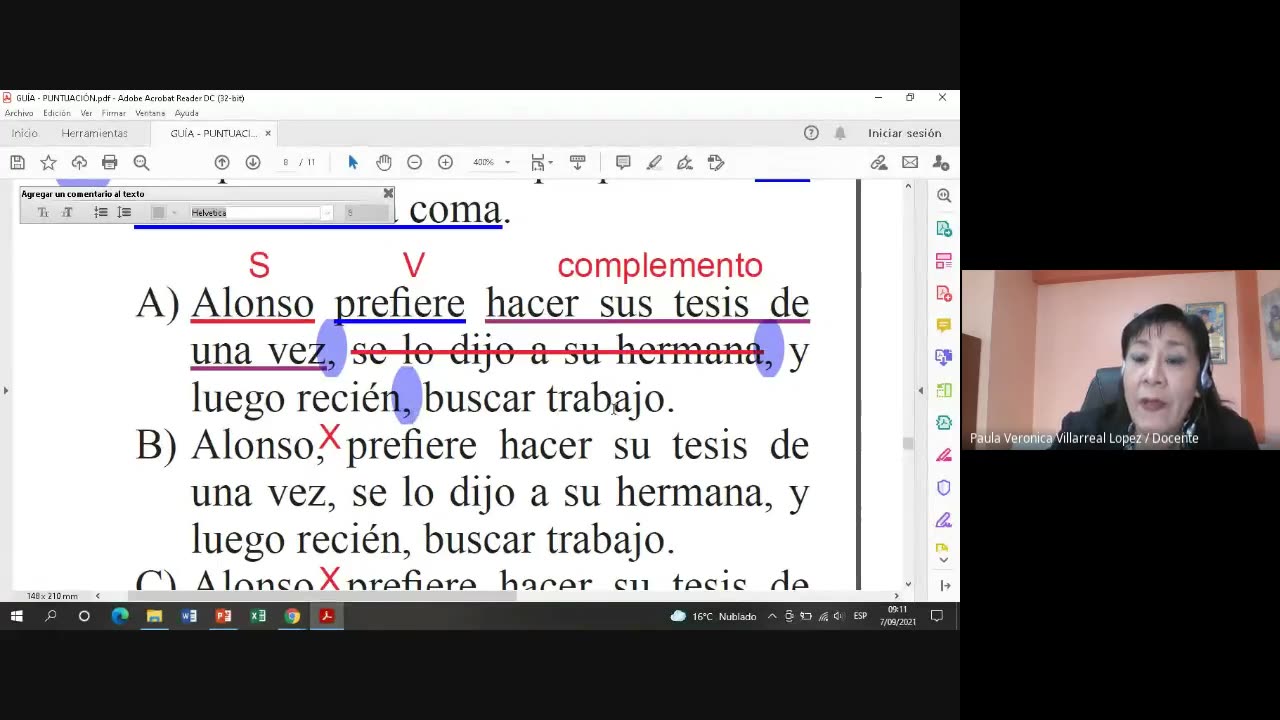Open the Acrobat help question mark
The height and width of the screenshot is (720, 1280).
coord(811,133)
